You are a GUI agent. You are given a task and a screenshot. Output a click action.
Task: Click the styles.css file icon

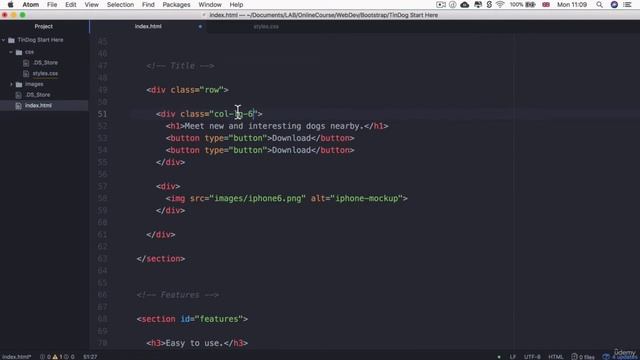tap(26, 73)
